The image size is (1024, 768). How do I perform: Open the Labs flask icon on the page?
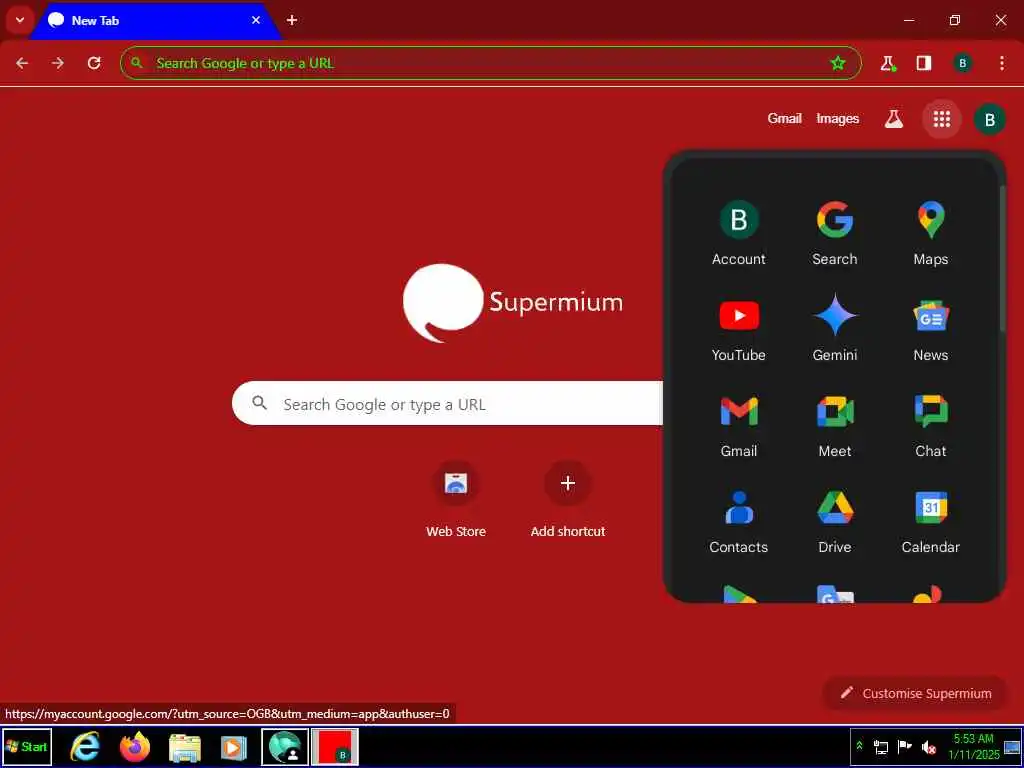coord(893,119)
